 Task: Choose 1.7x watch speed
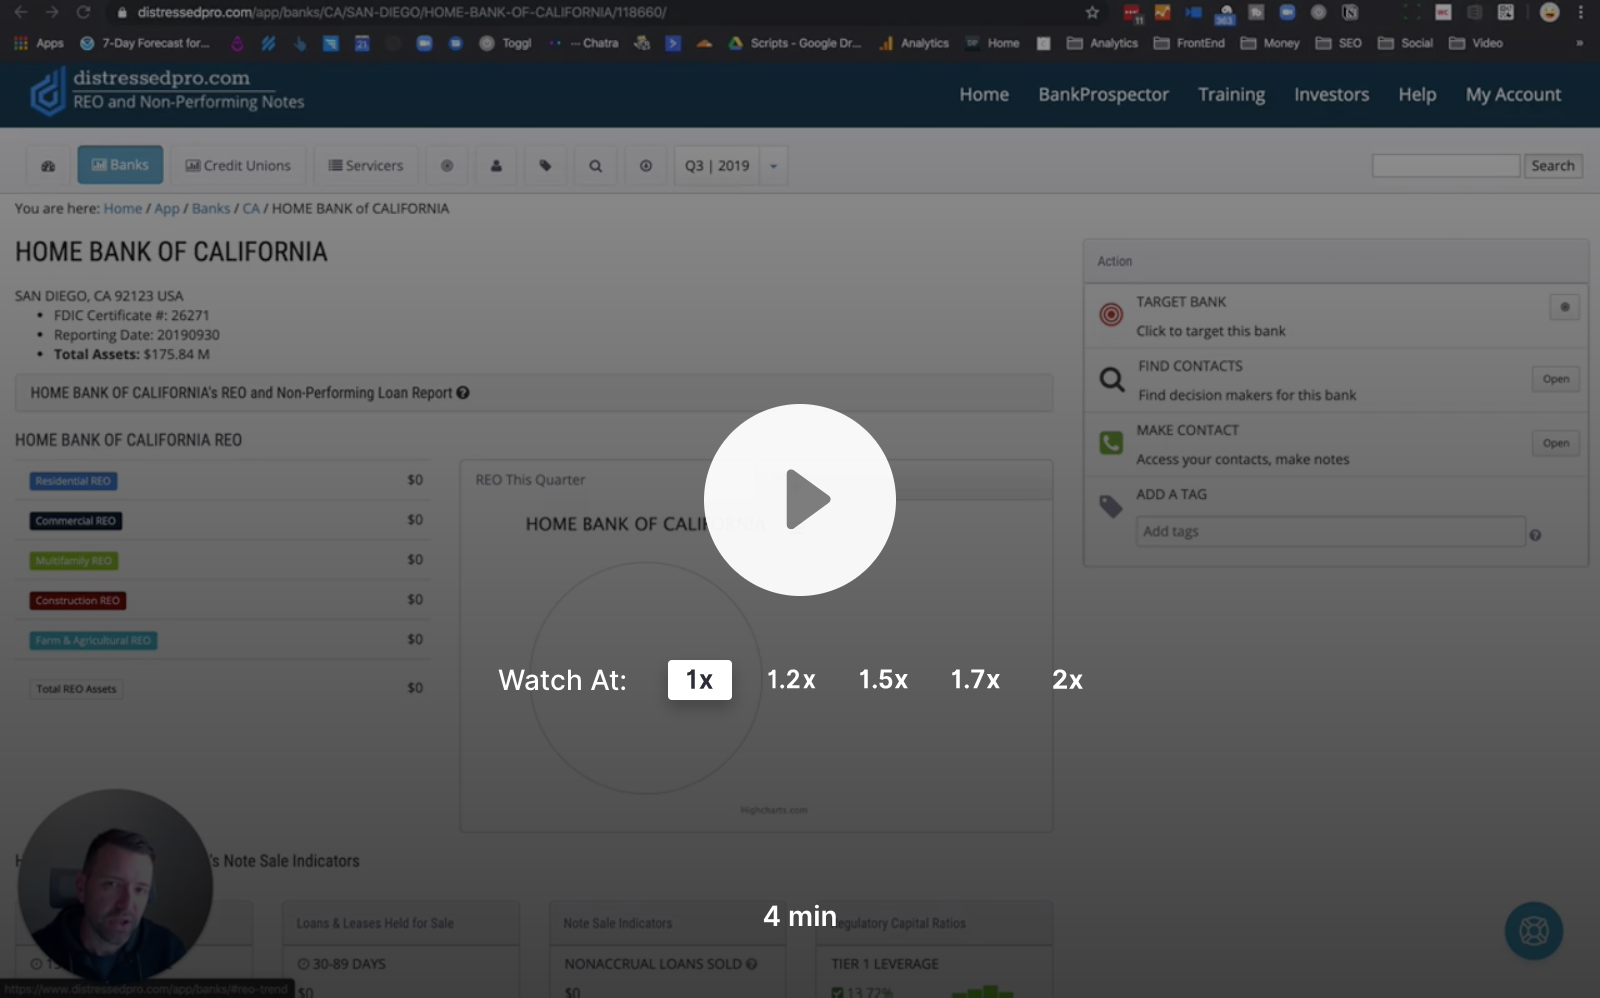click(975, 680)
